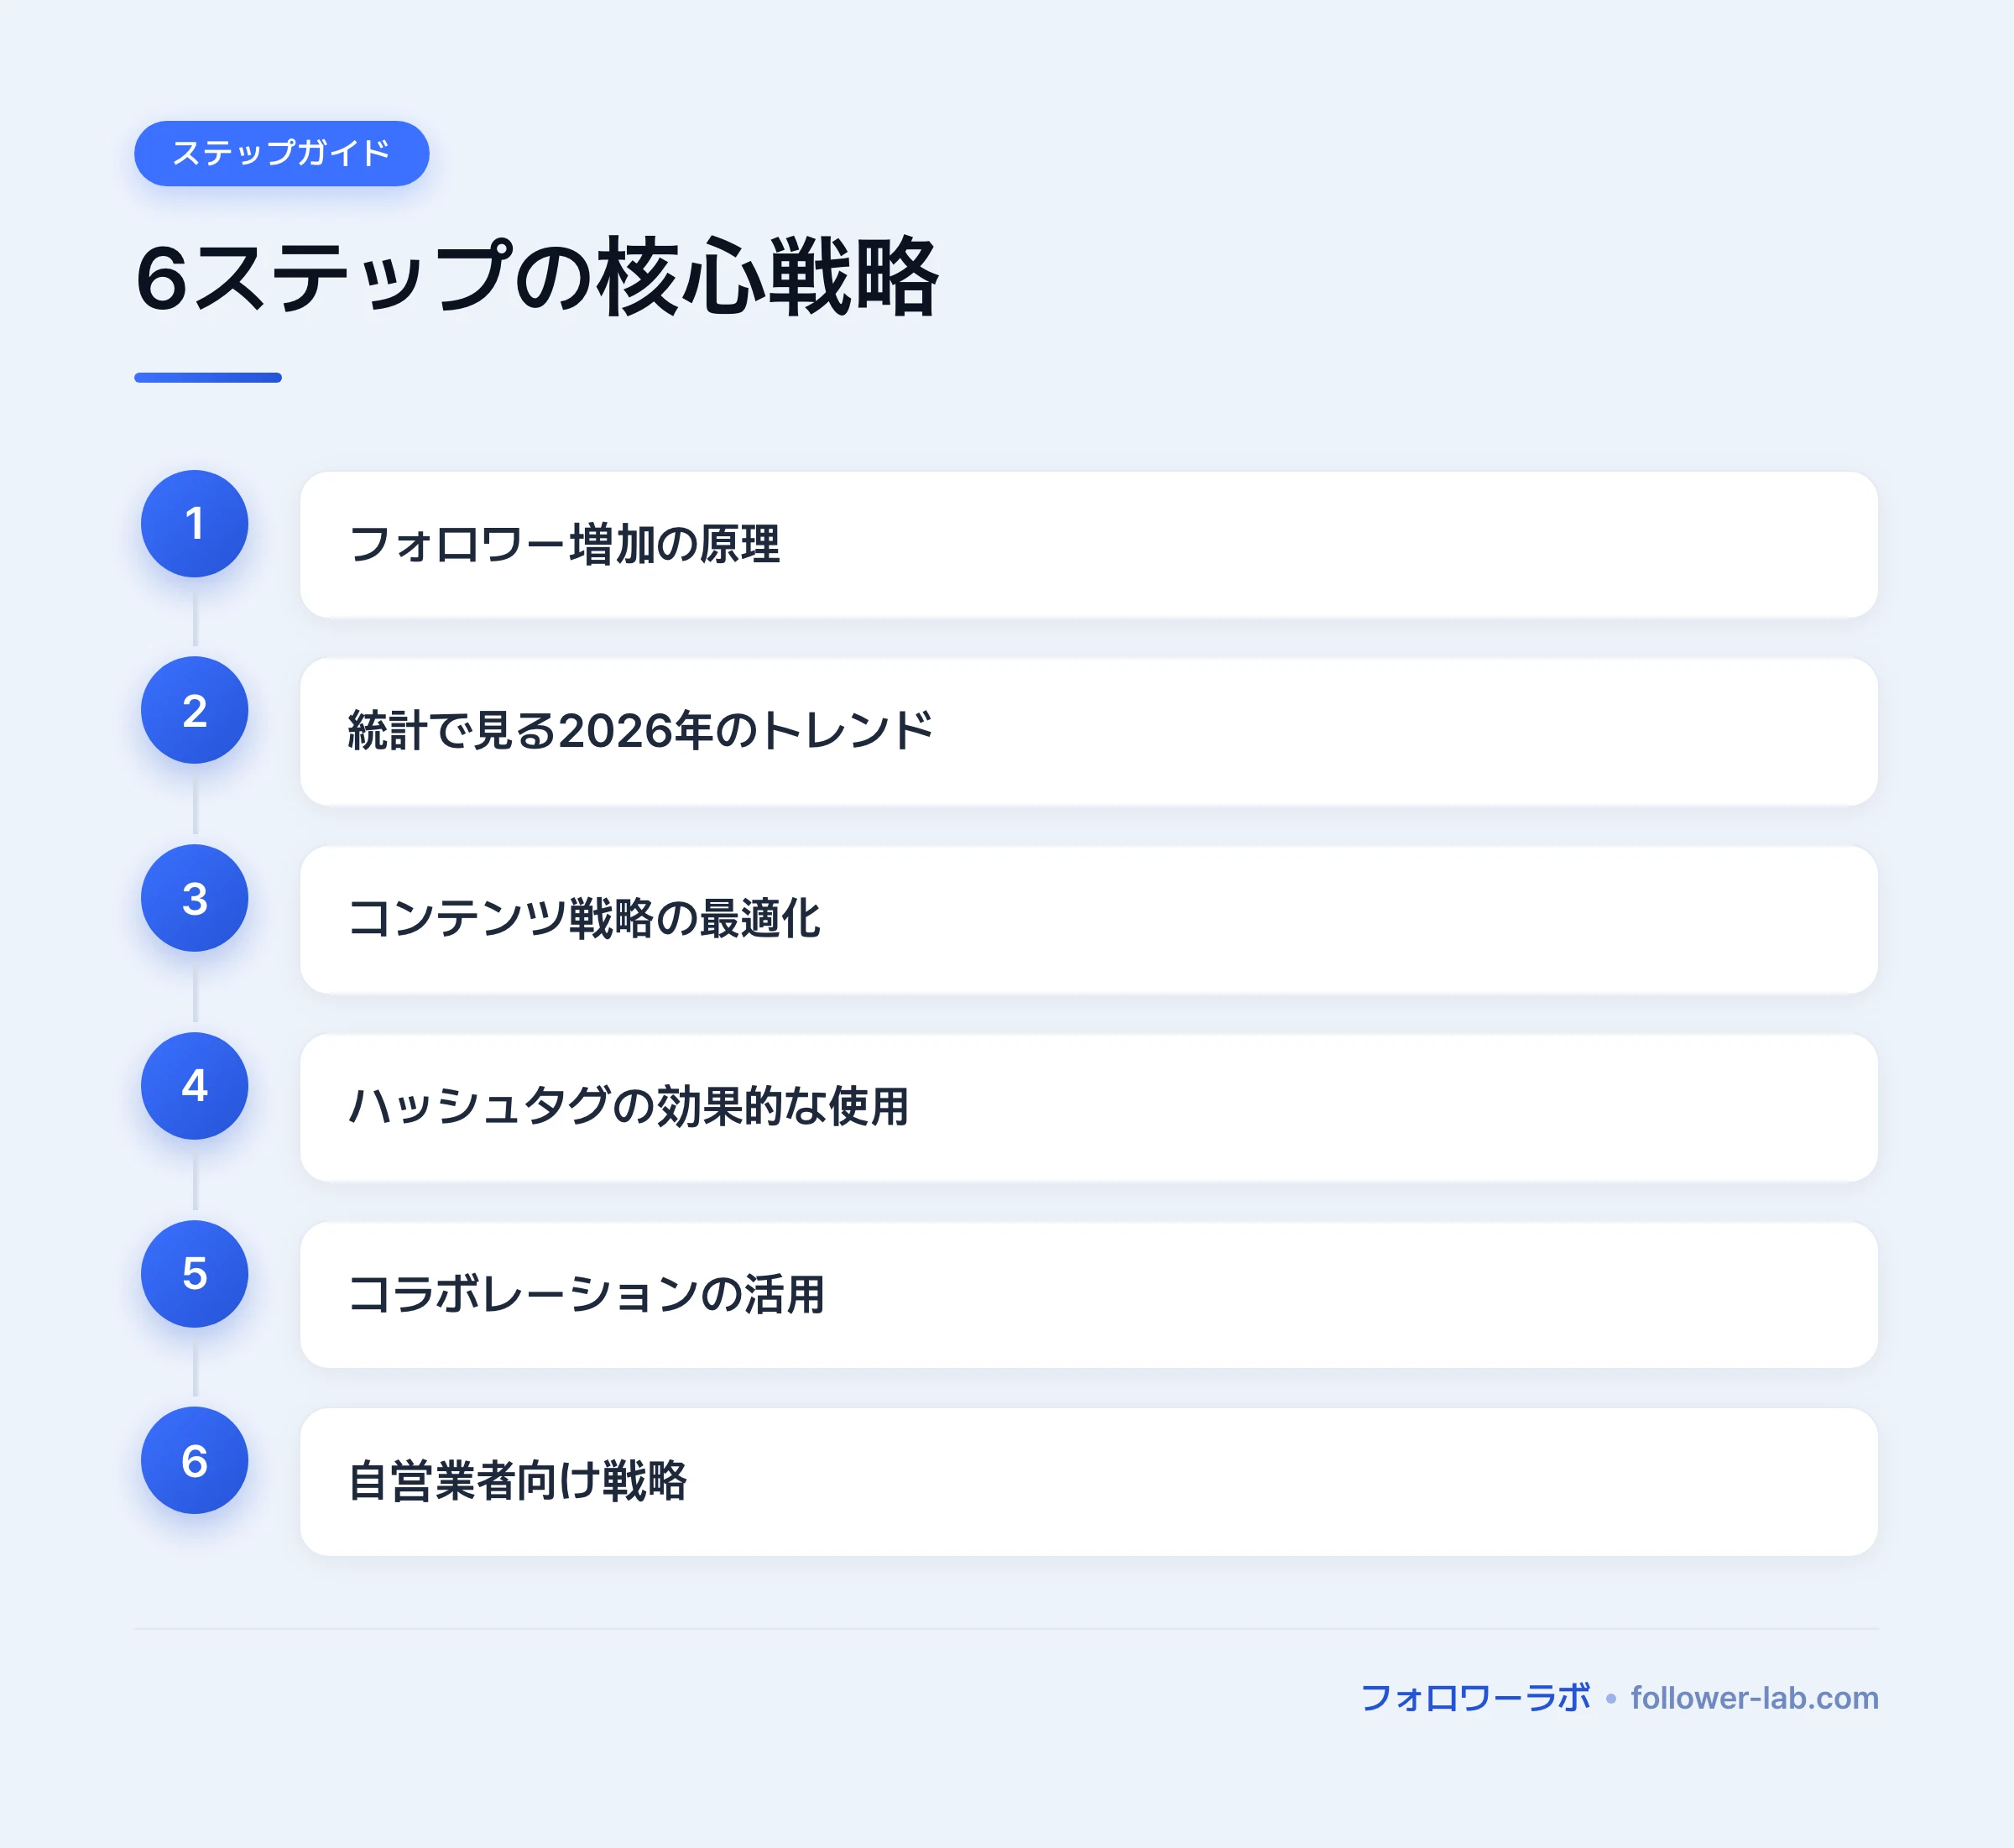Click the number 5 step circle
Image resolution: width=2014 pixels, height=1848 pixels.
tap(194, 1274)
